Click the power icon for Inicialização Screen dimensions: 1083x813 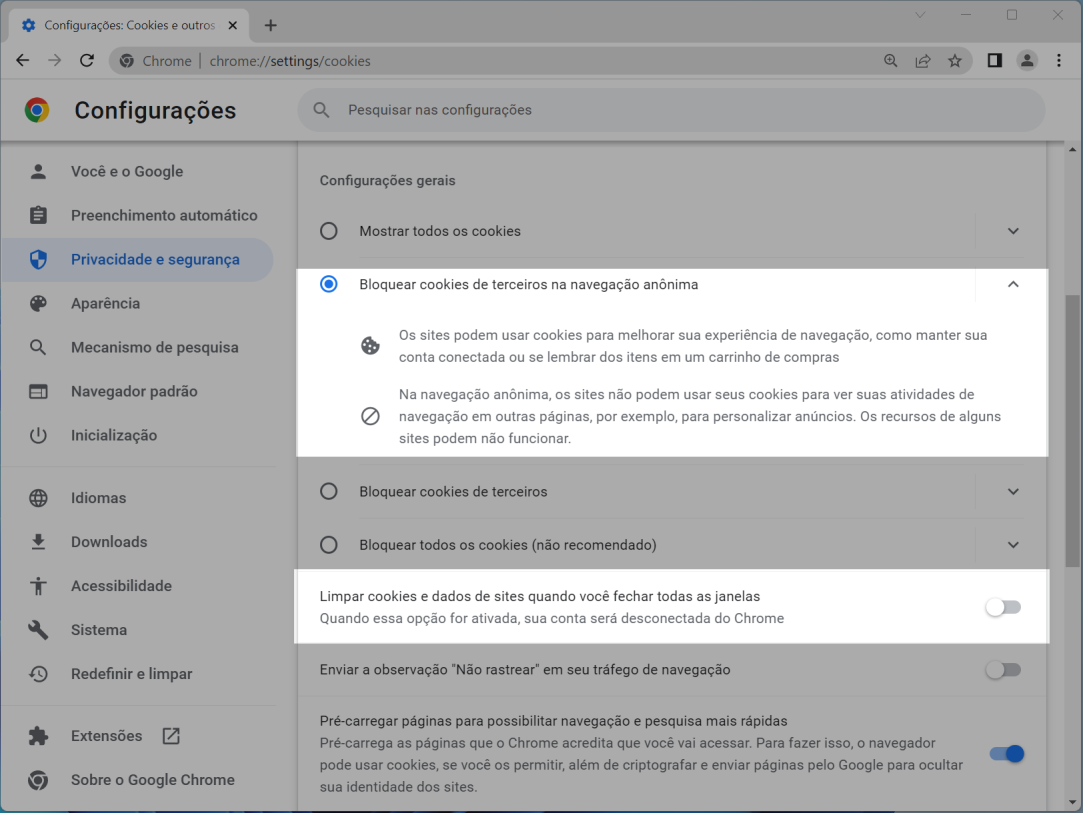38,435
